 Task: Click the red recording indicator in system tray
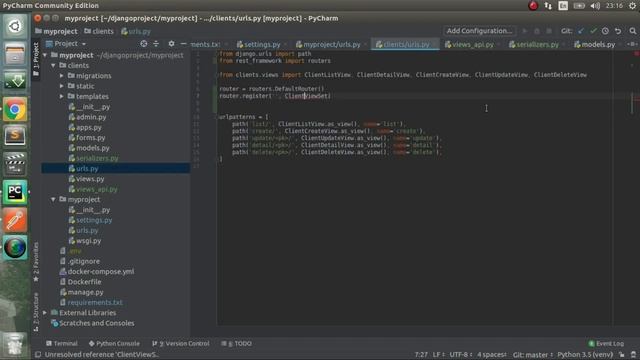coord(533,6)
